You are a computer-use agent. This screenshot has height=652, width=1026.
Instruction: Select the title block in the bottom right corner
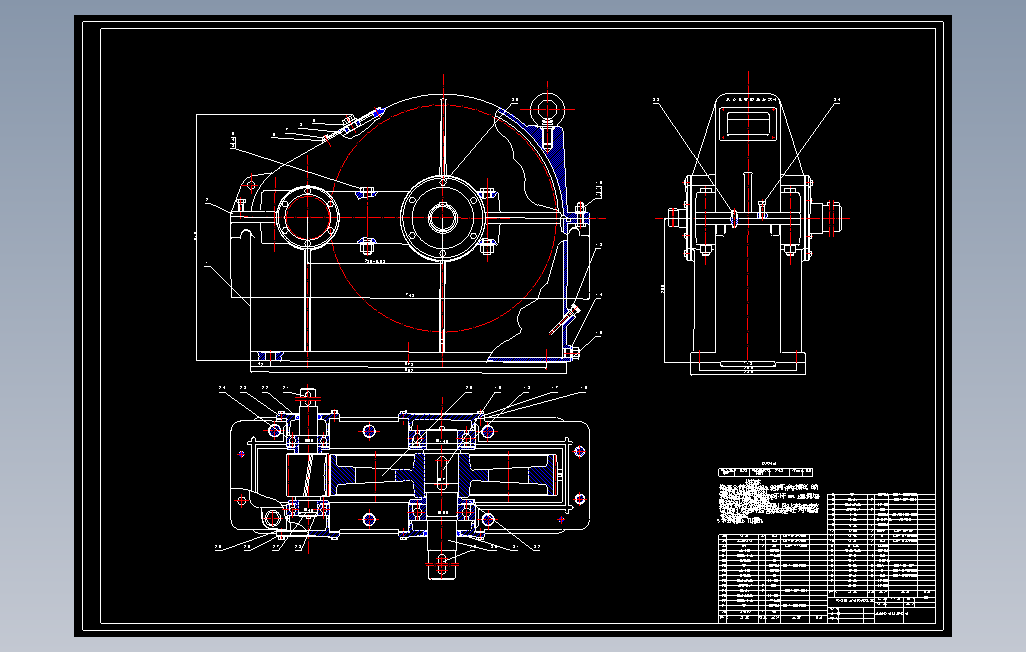pyautogui.click(x=882, y=609)
